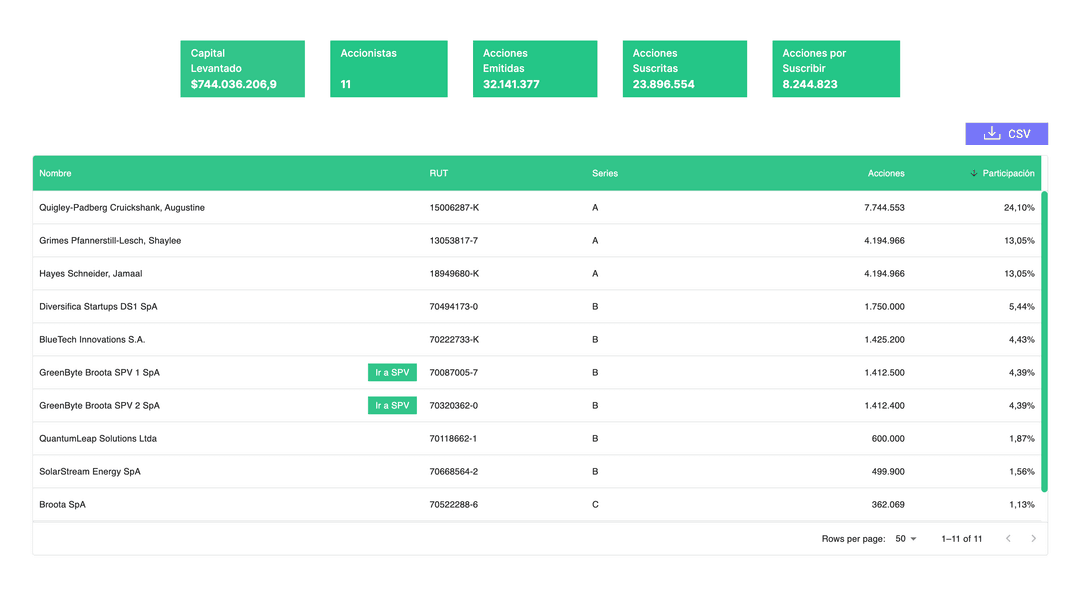Viewport: 1080px width, 608px height.
Task: Select the Acciones Suscritas card
Action: tap(684, 69)
